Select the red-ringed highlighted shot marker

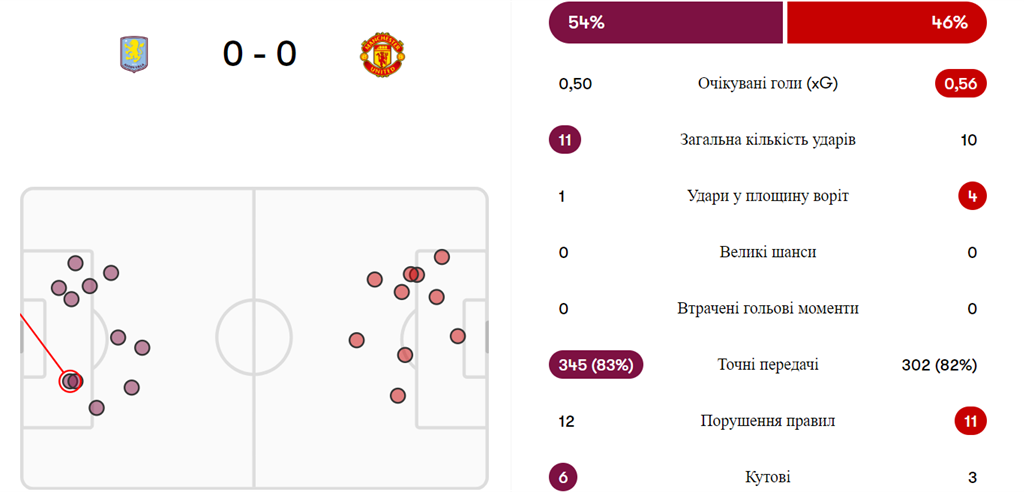pos(69,380)
